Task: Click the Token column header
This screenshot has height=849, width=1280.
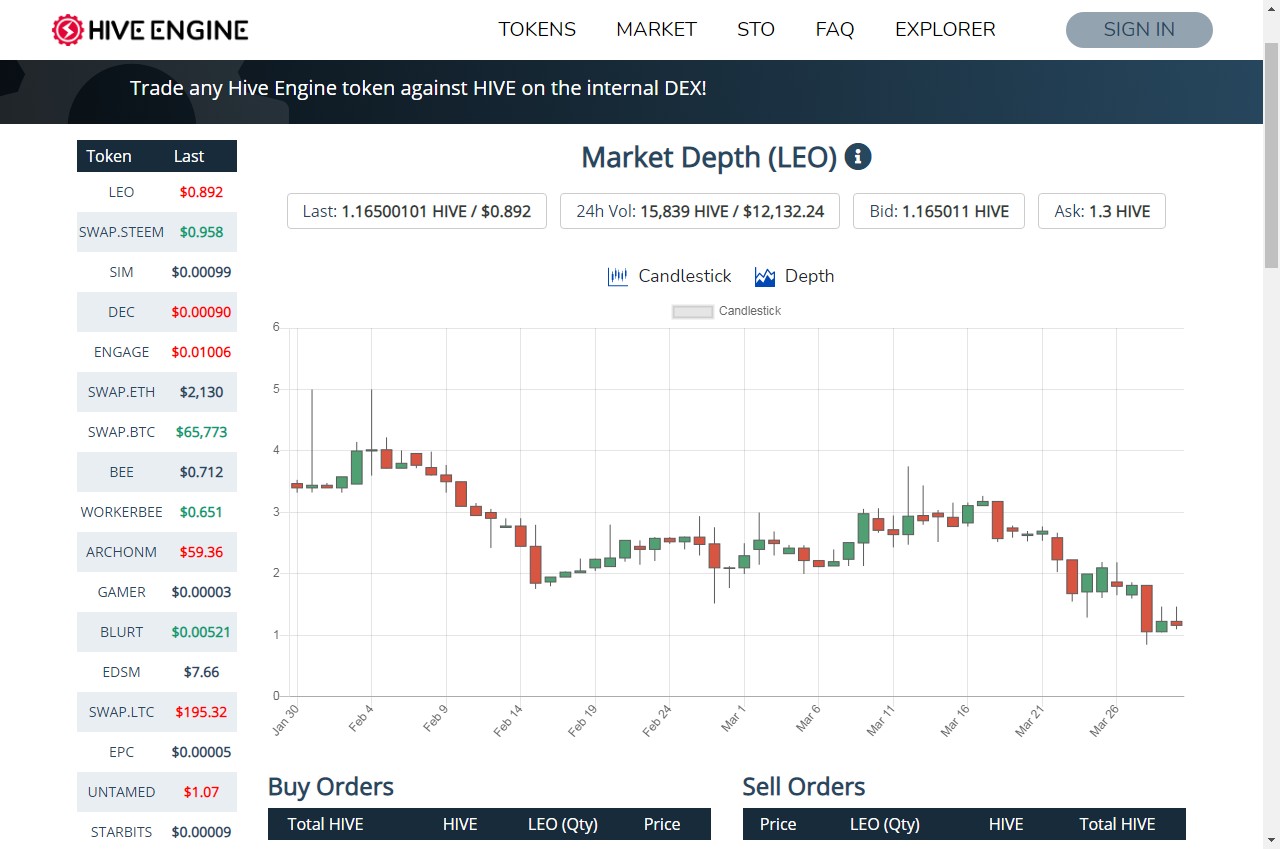Action: point(109,156)
